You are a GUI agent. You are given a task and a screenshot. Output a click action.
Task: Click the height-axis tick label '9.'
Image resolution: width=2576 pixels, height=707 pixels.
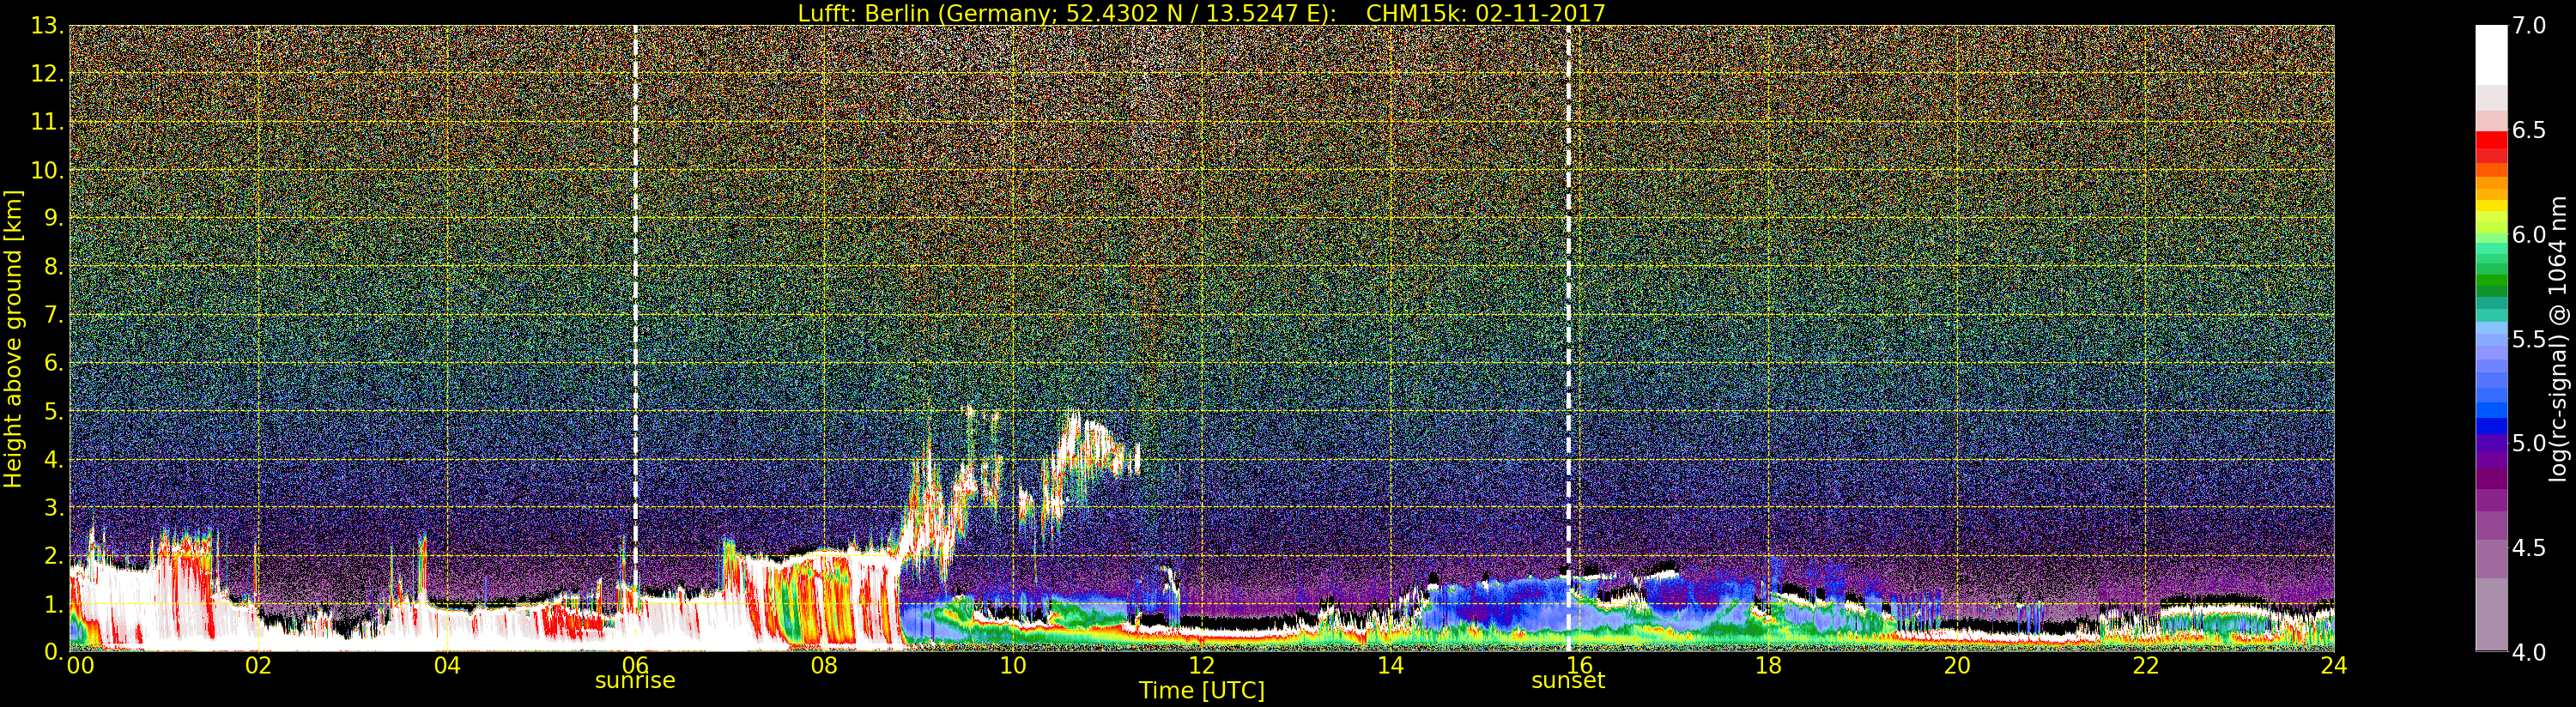click(x=54, y=218)
